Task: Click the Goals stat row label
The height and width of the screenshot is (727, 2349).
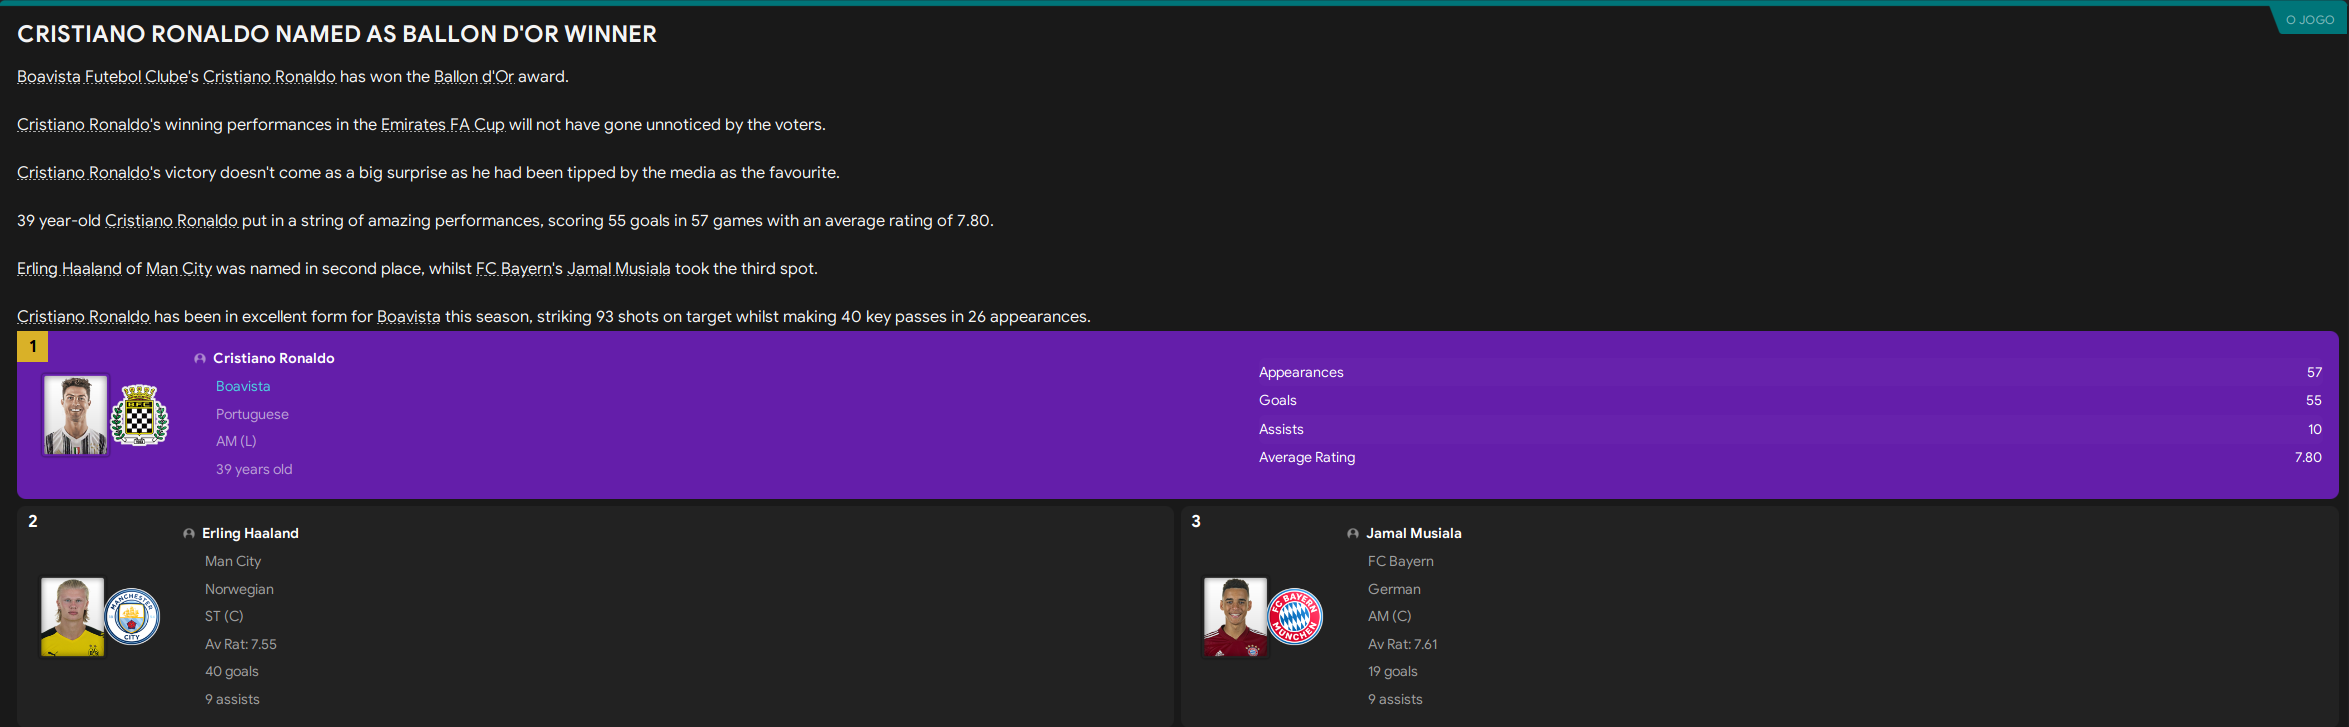Action: (x=1278, y=400)
